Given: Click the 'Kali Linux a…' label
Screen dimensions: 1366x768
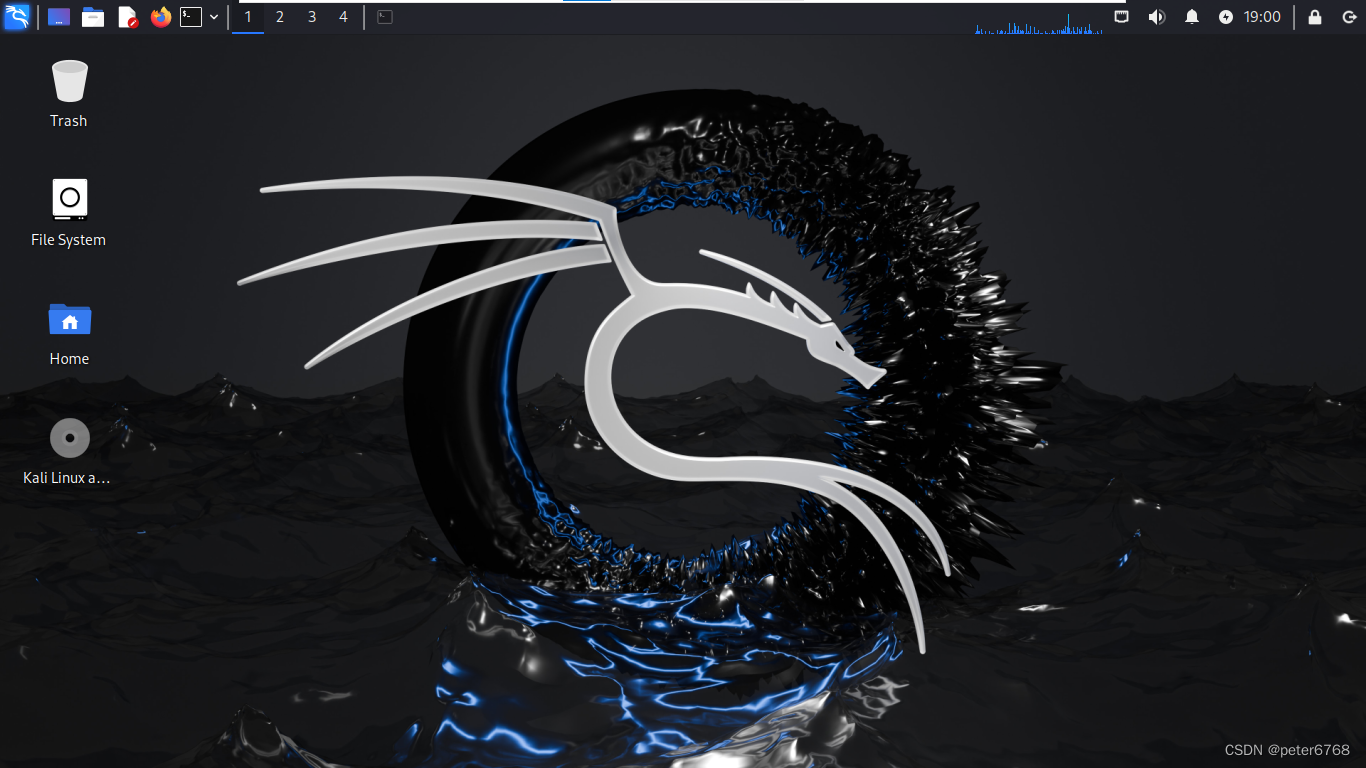Looking at the screenshot, I should [x=67, y=478].
